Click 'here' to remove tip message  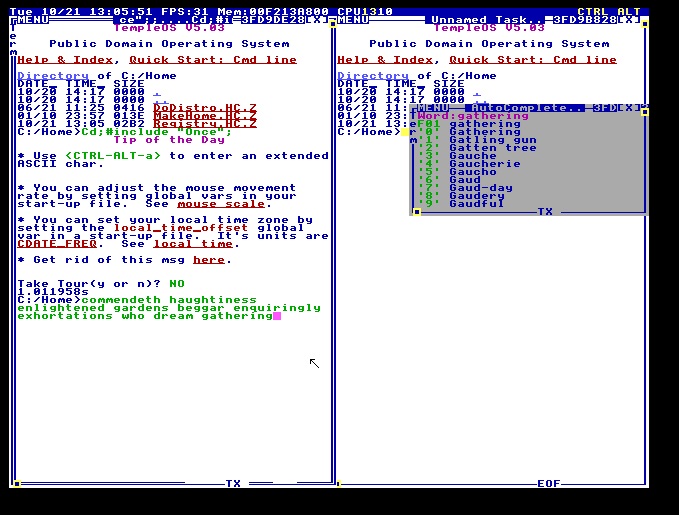(209, 260)
